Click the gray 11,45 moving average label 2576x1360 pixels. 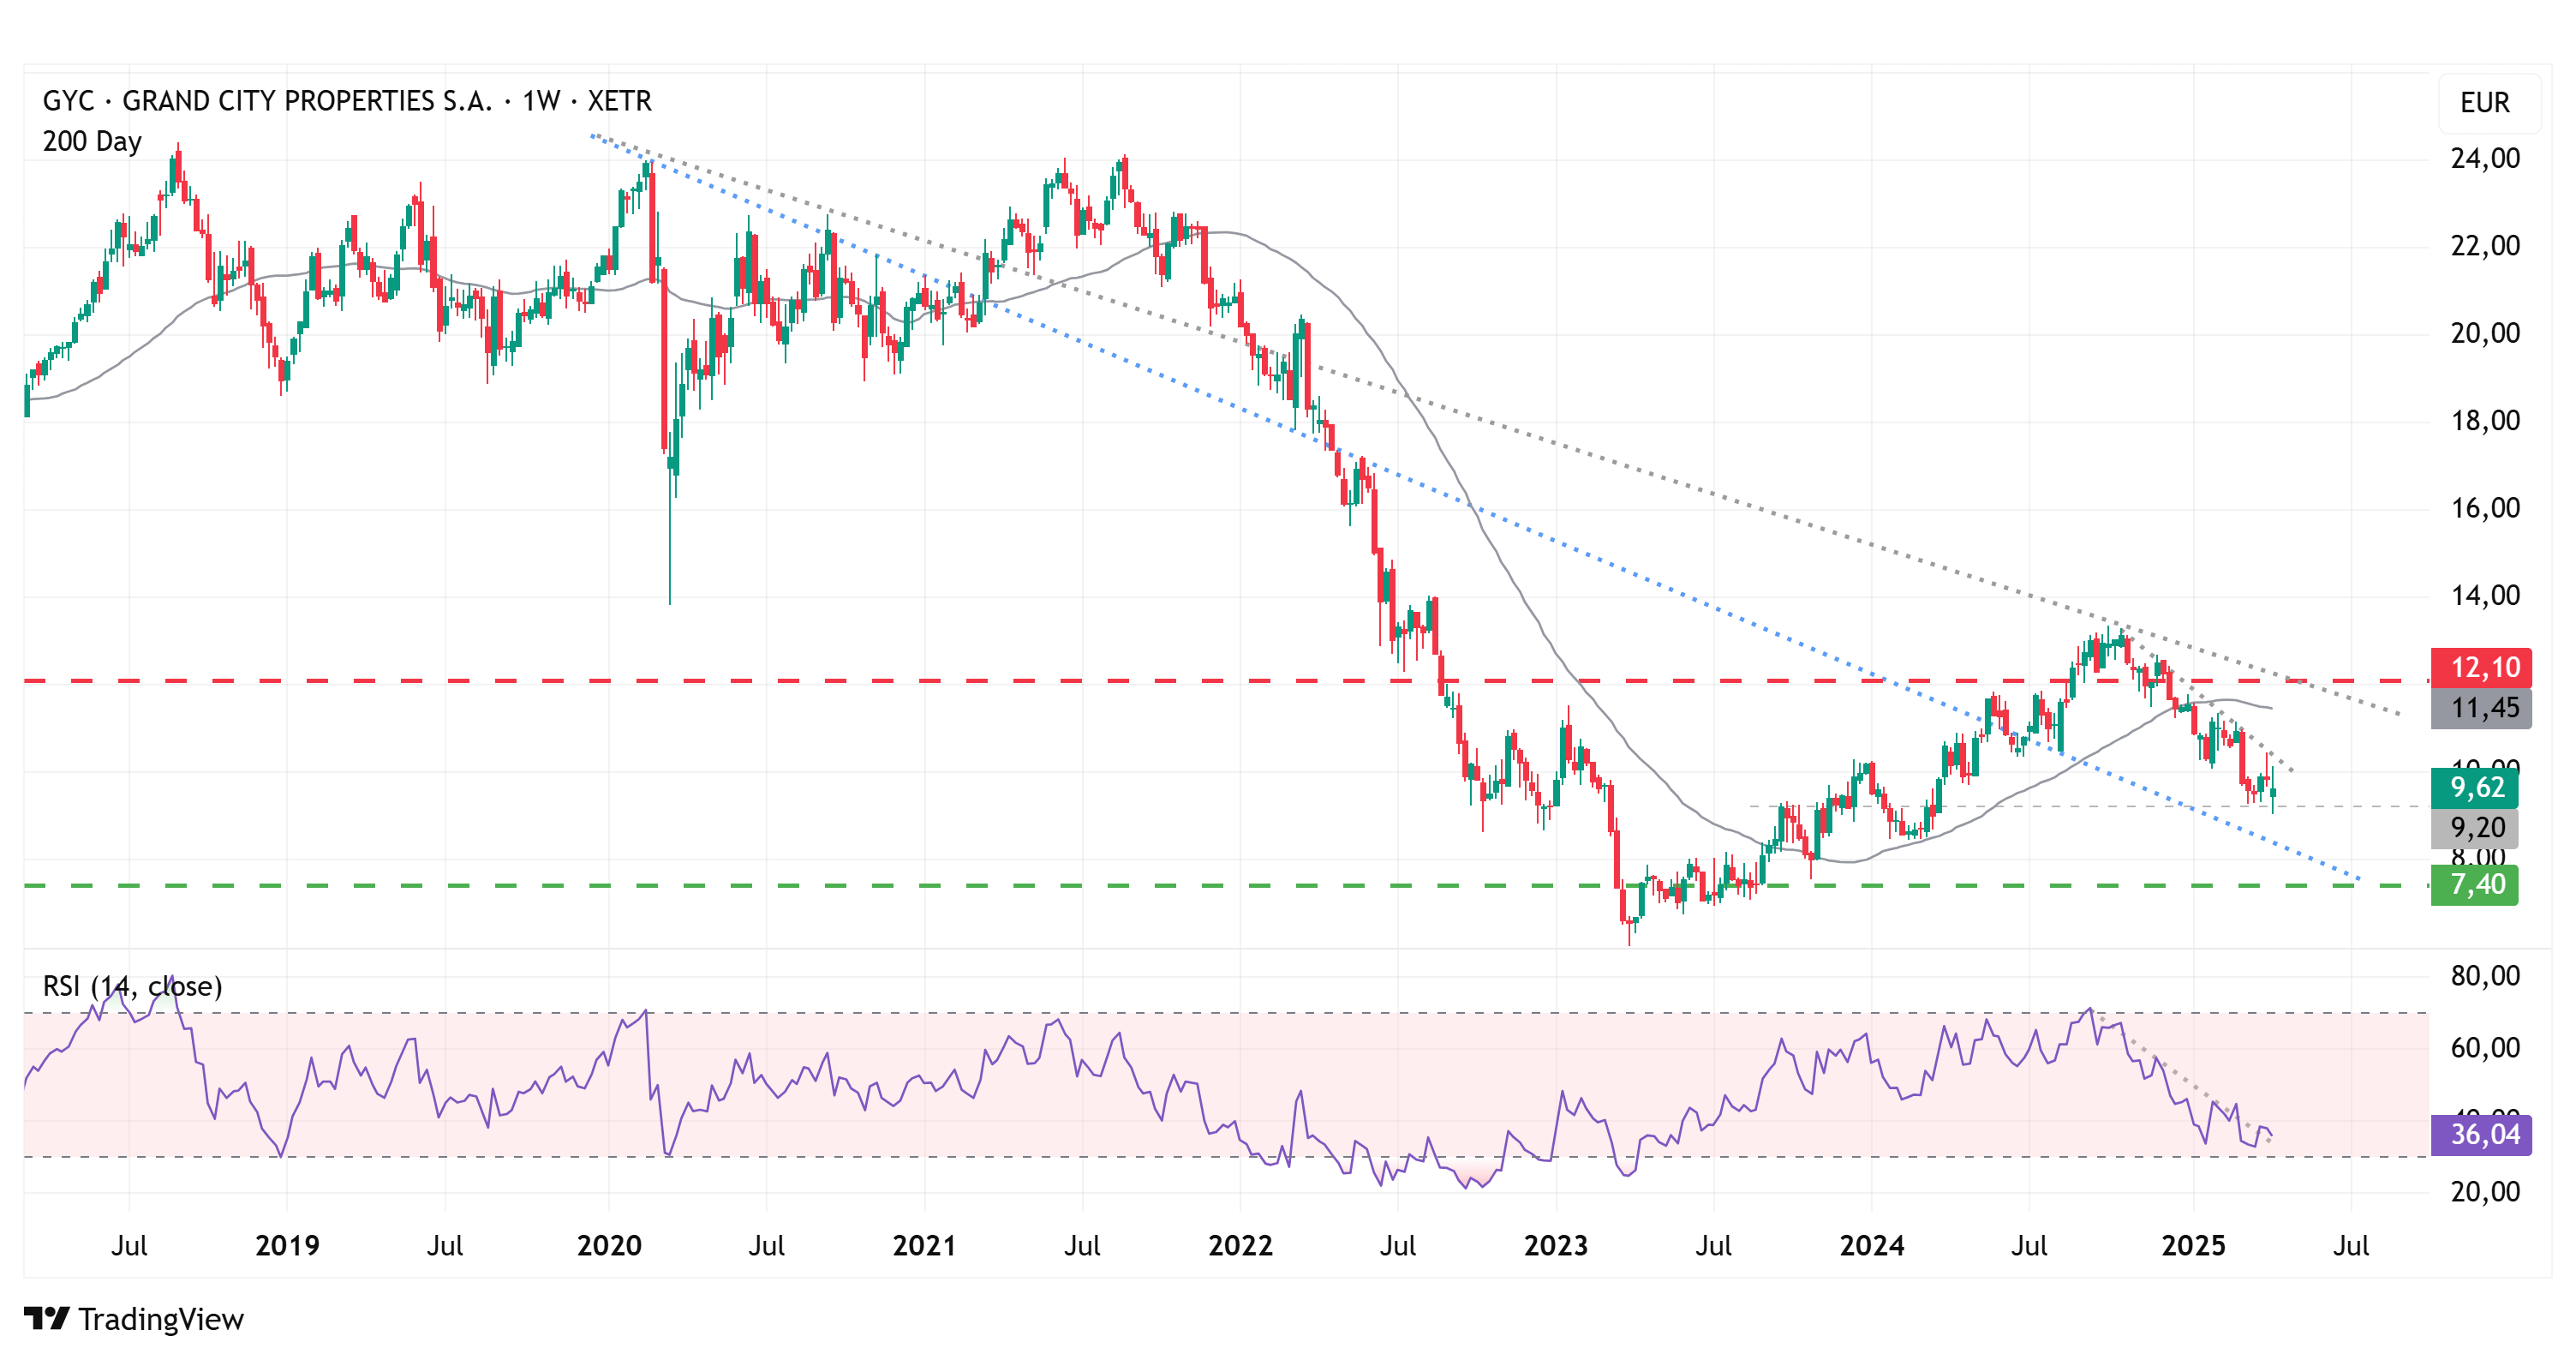2481,708
